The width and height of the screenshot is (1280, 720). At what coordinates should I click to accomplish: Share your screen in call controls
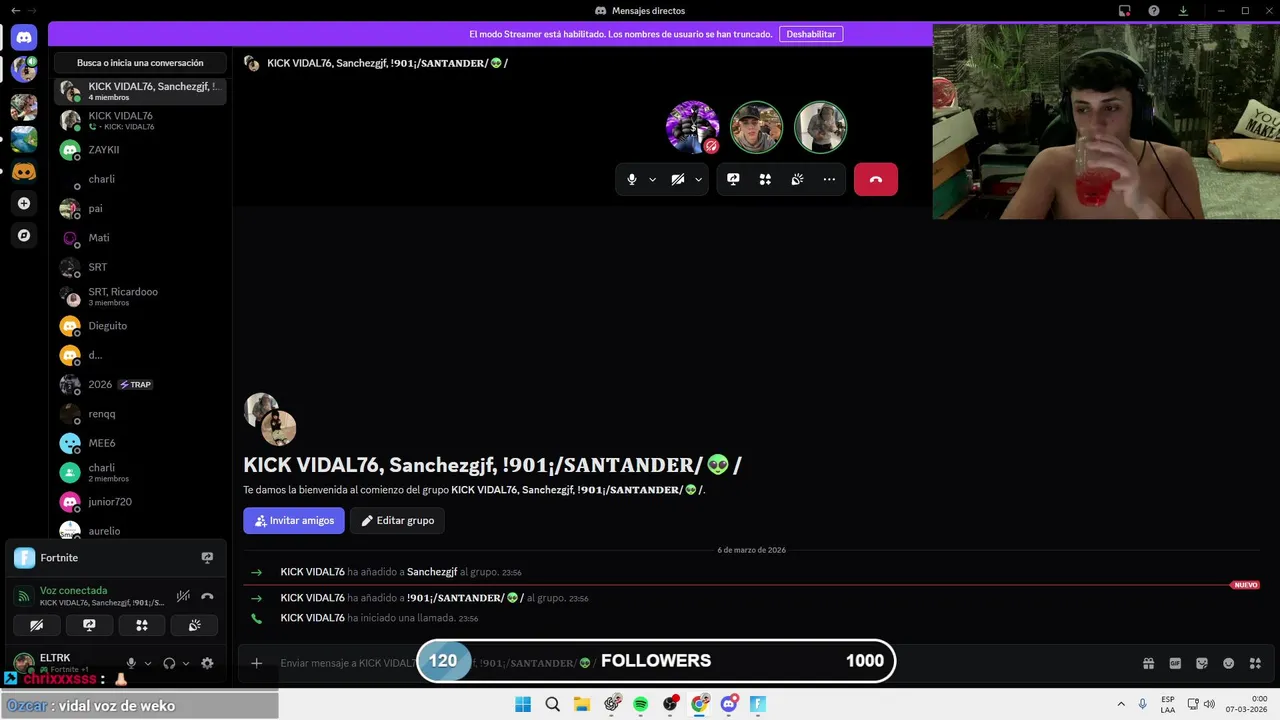tap(733, 179)
